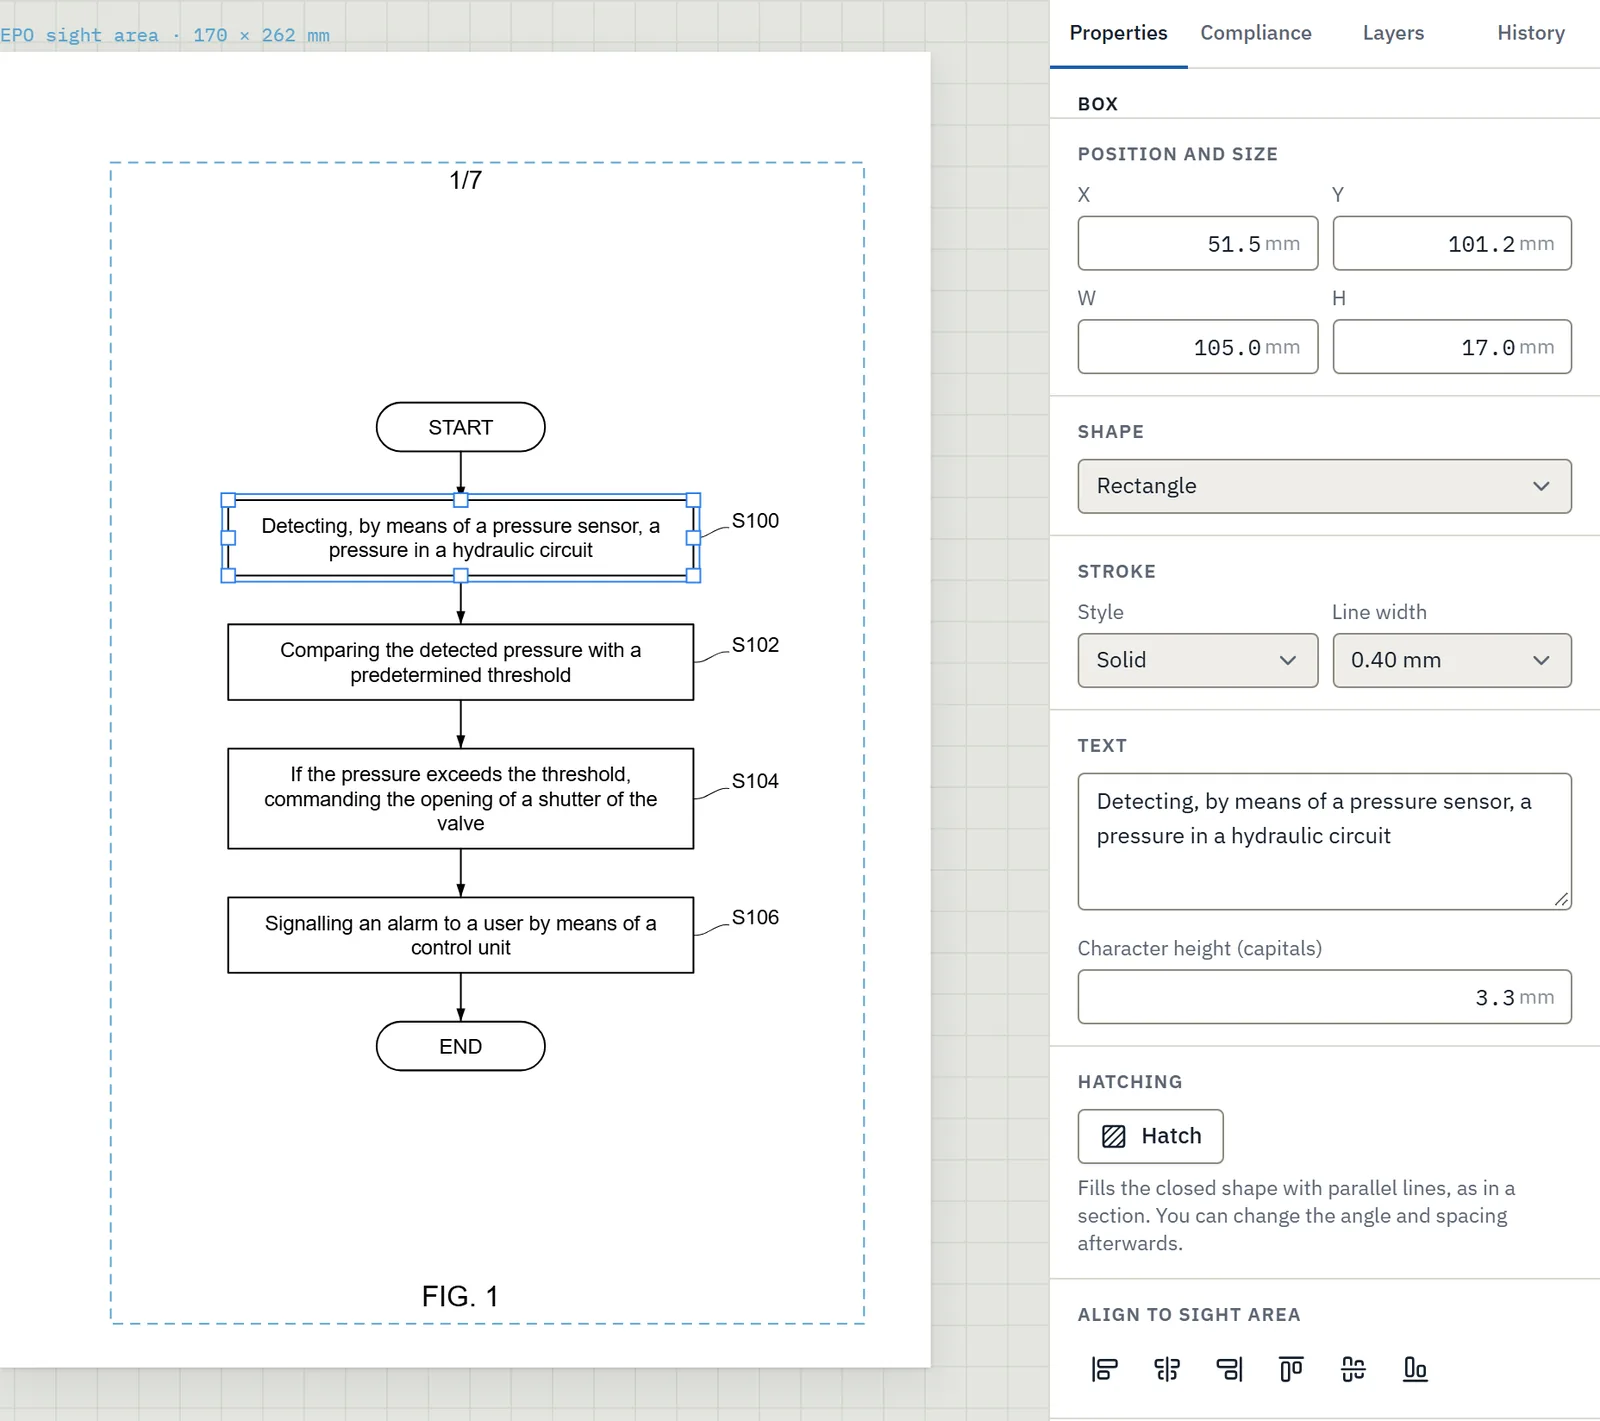
Task: Grab the selected box's bottom-right resize handle
Action: pyautogui.click(x=694, y=576)
